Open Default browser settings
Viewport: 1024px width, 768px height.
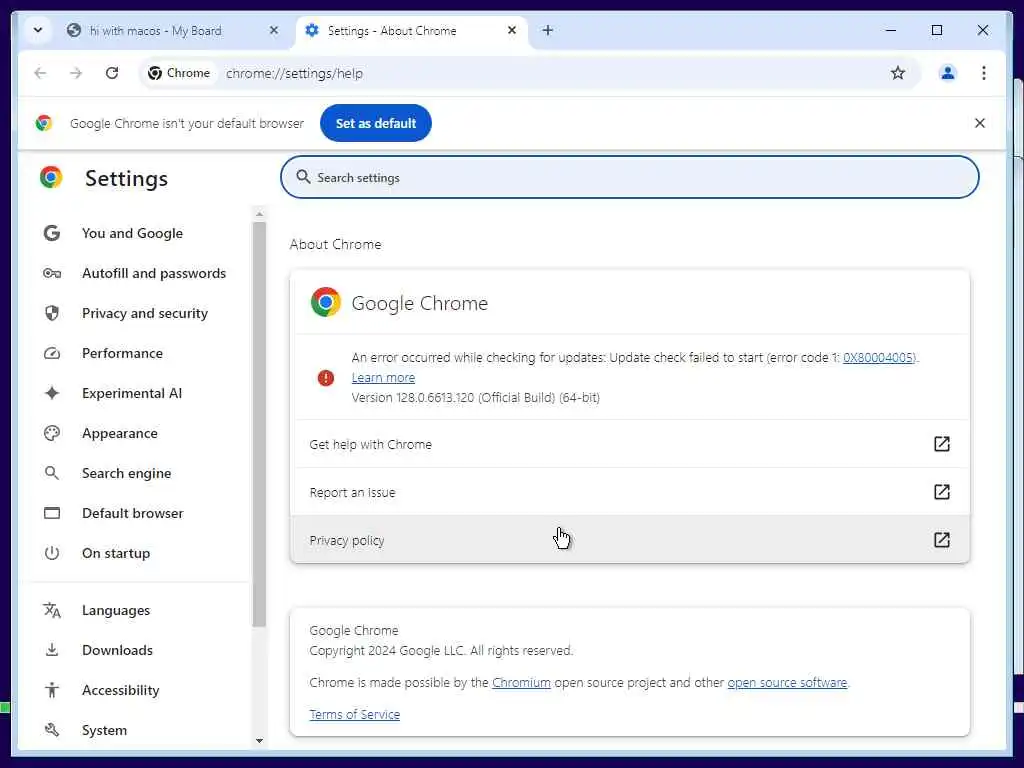[133, 513]
